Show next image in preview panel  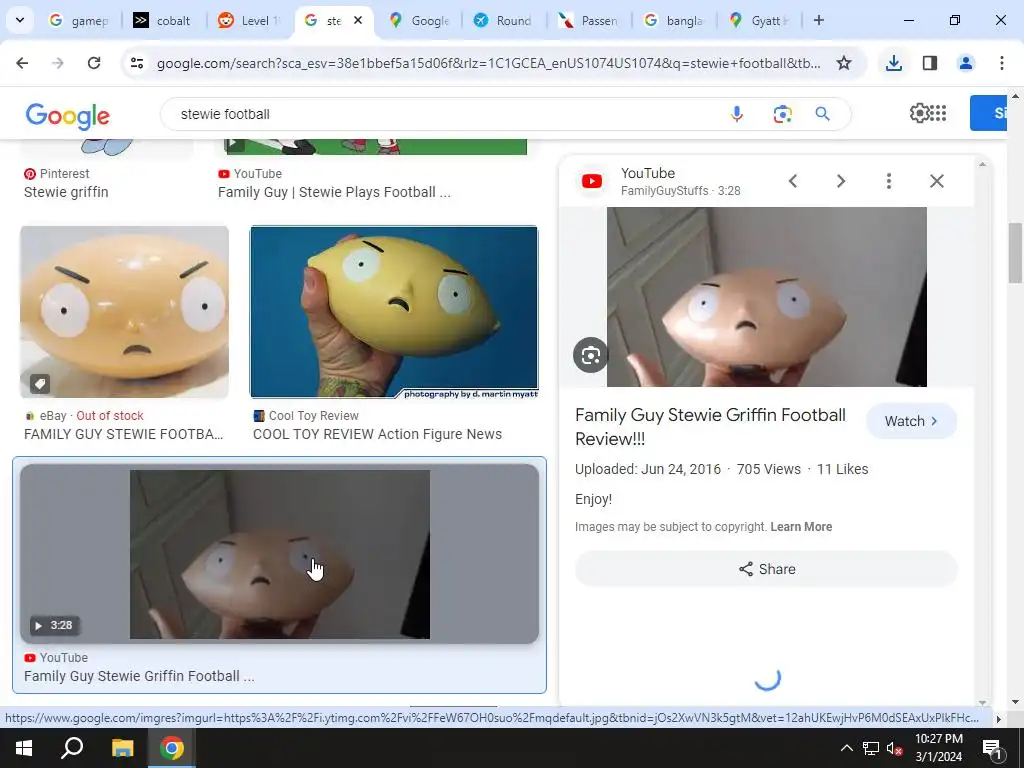point(841,181)
